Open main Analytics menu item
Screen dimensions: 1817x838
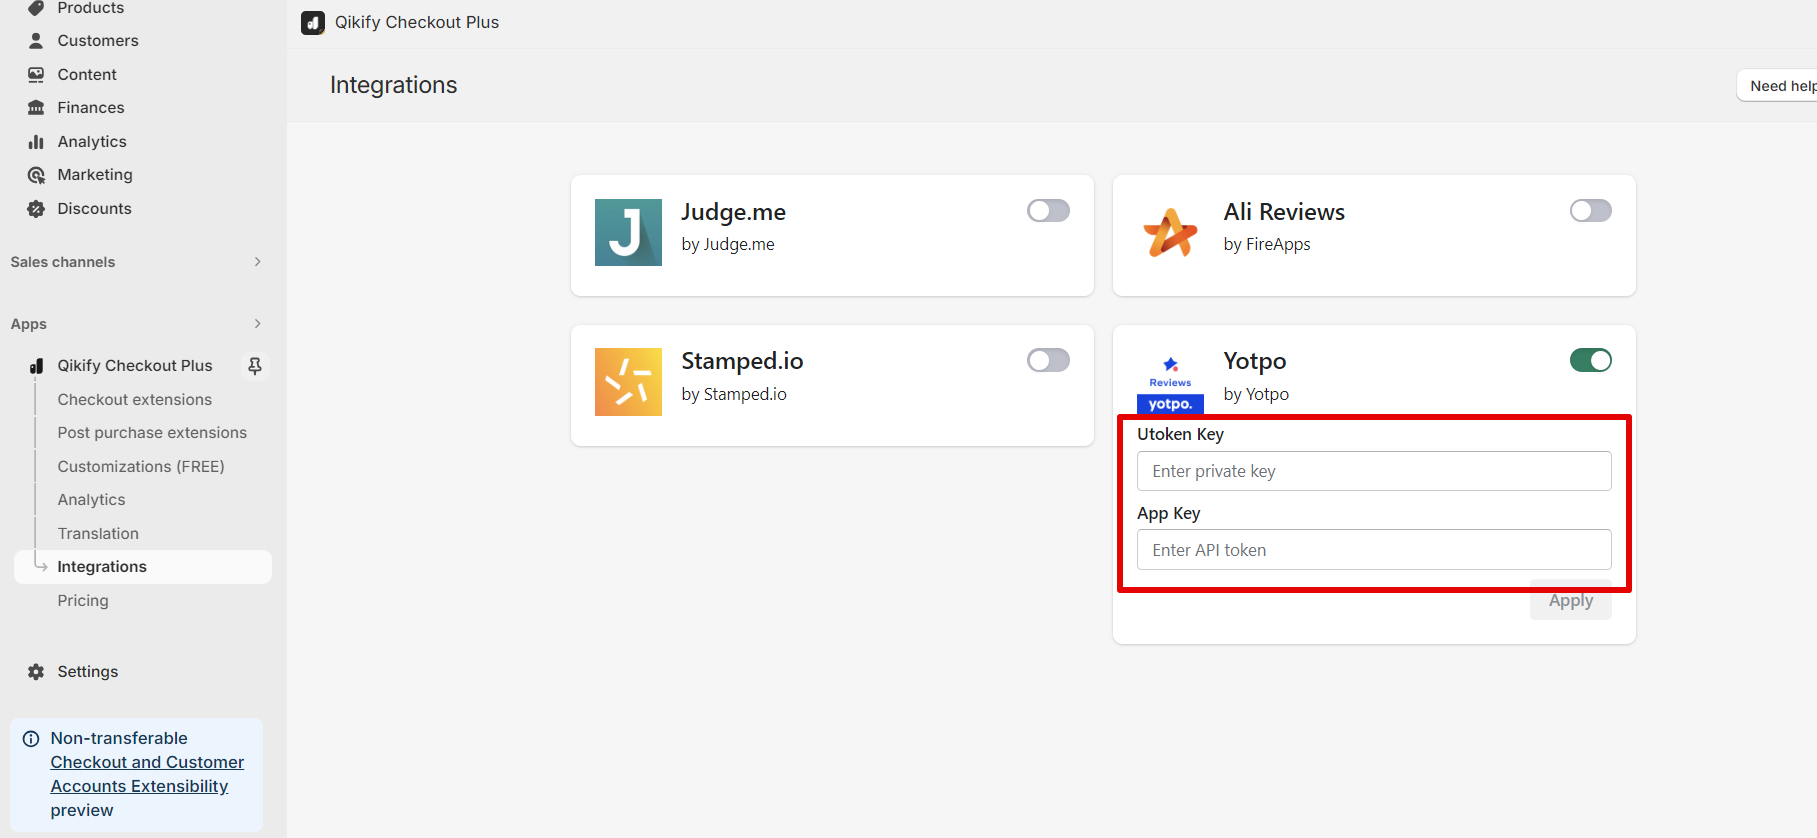(x=92, y=142)
